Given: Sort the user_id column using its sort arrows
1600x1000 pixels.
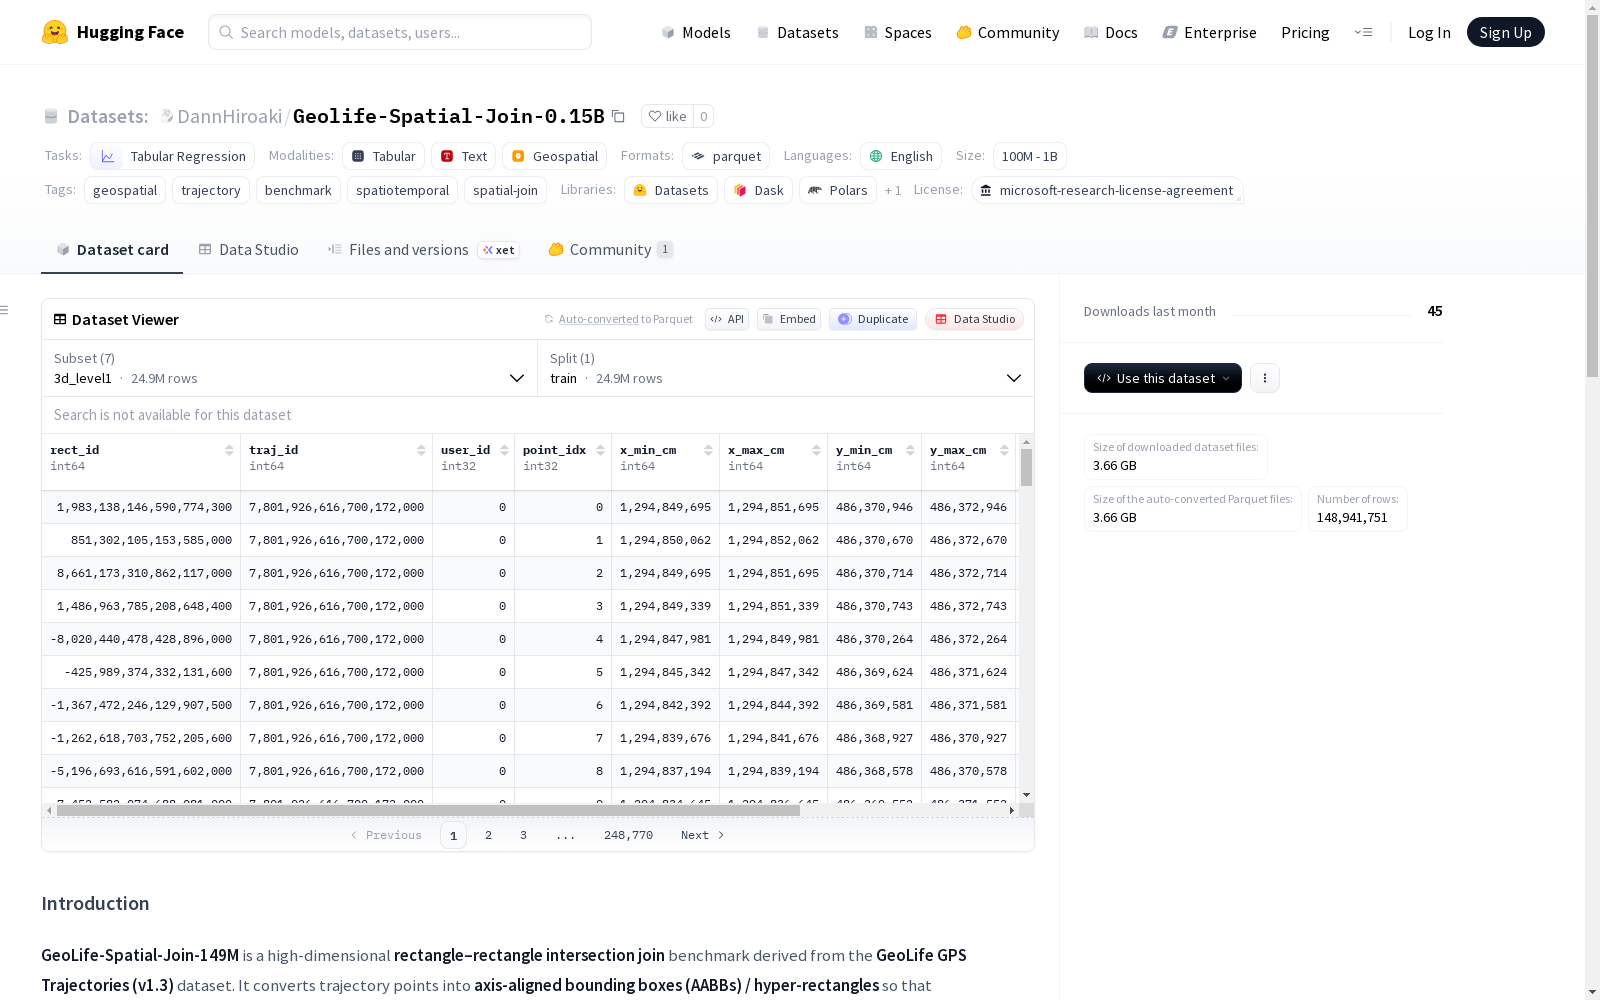Looking at the screenshot, I should tap(504, 450).
